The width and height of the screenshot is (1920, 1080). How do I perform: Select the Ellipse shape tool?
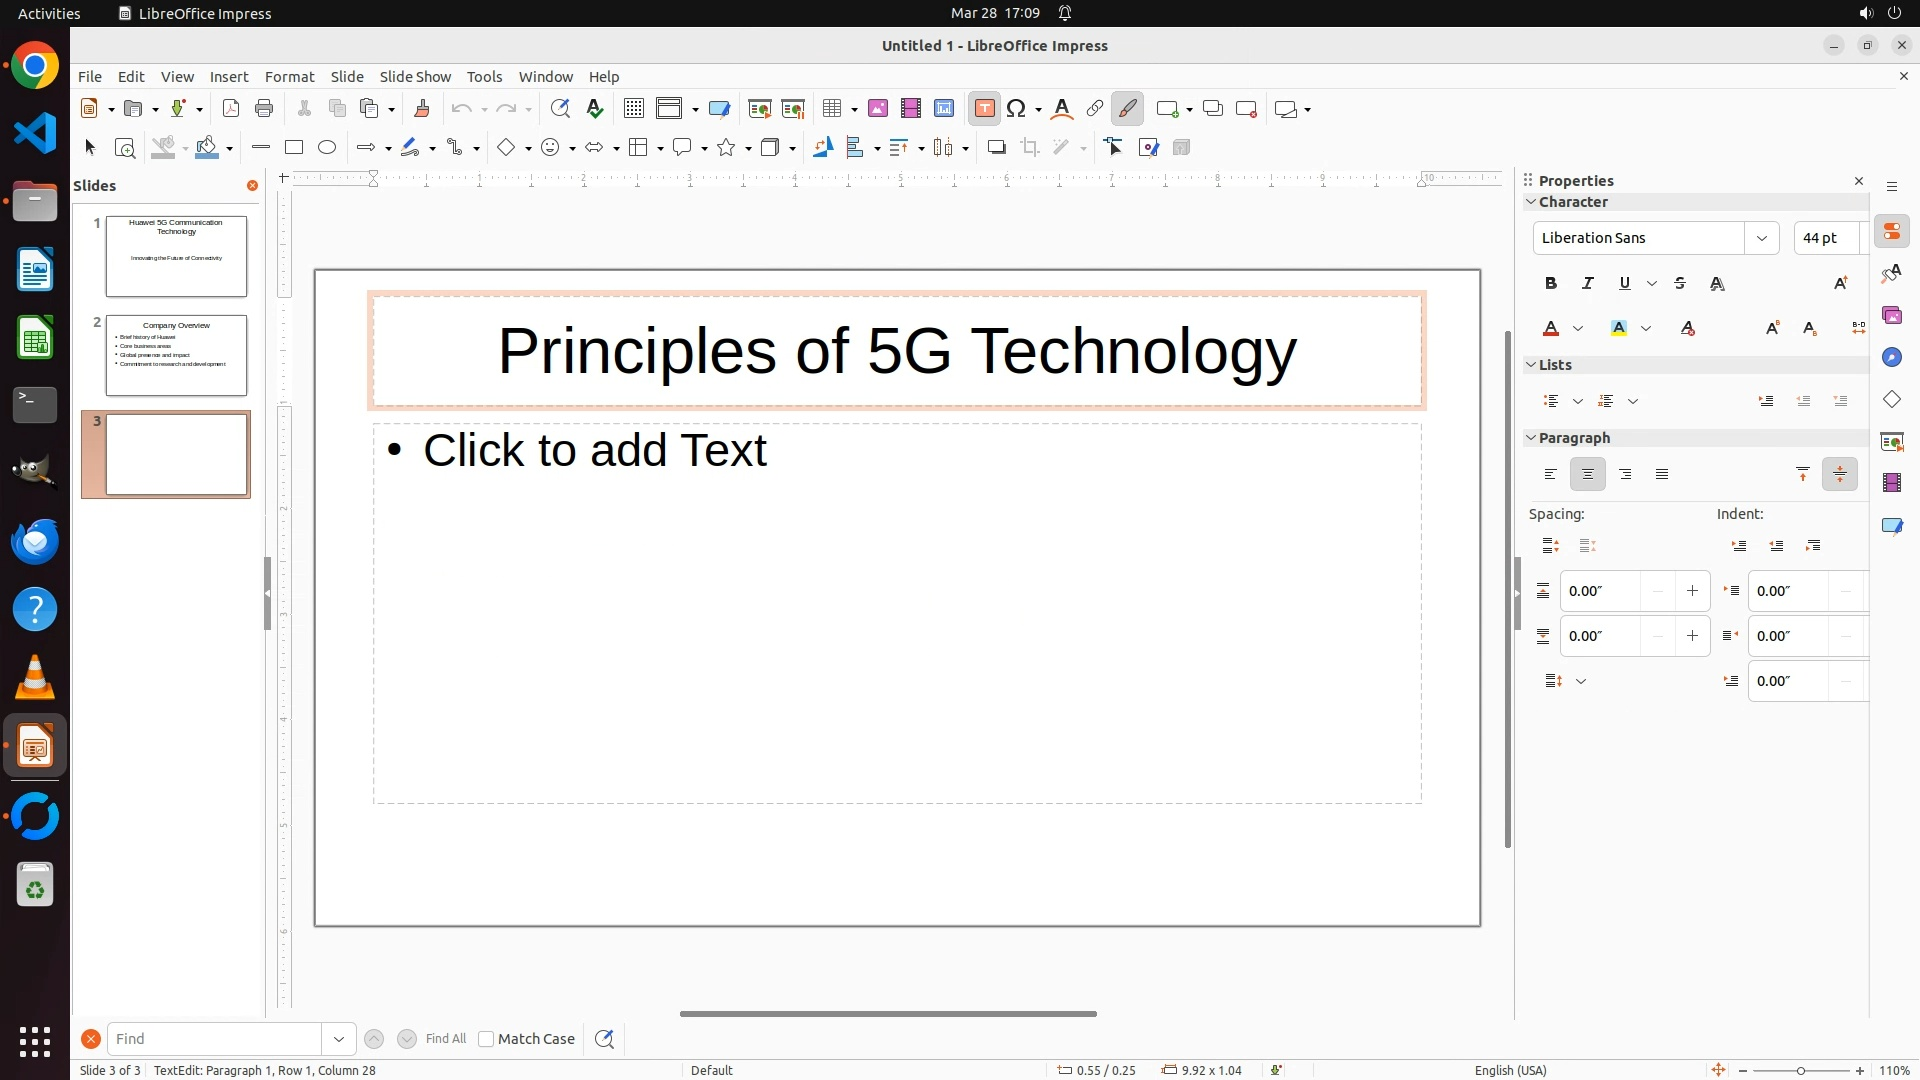tap(327, 148)
